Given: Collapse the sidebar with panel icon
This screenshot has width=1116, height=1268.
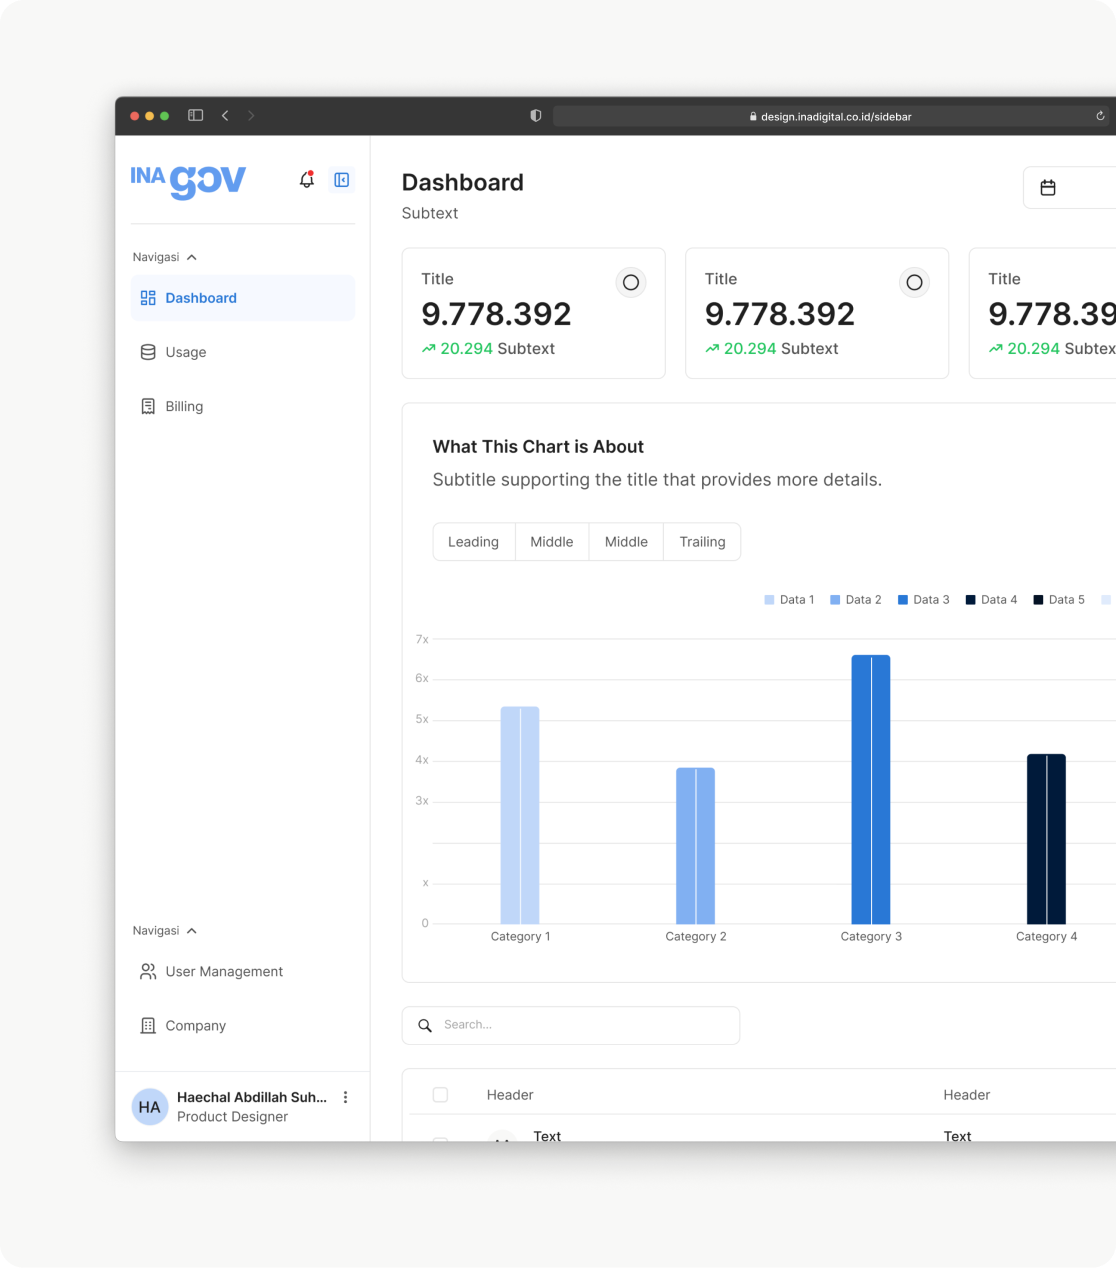Looking at the screenshot, I should click(342, 180).
